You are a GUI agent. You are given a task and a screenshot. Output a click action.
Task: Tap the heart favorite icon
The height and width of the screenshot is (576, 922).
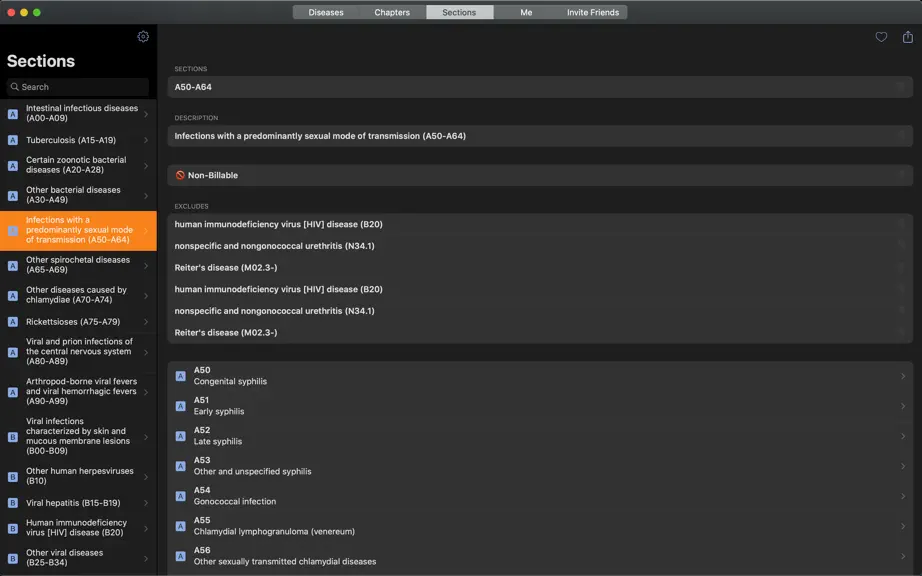pos(881,37)
